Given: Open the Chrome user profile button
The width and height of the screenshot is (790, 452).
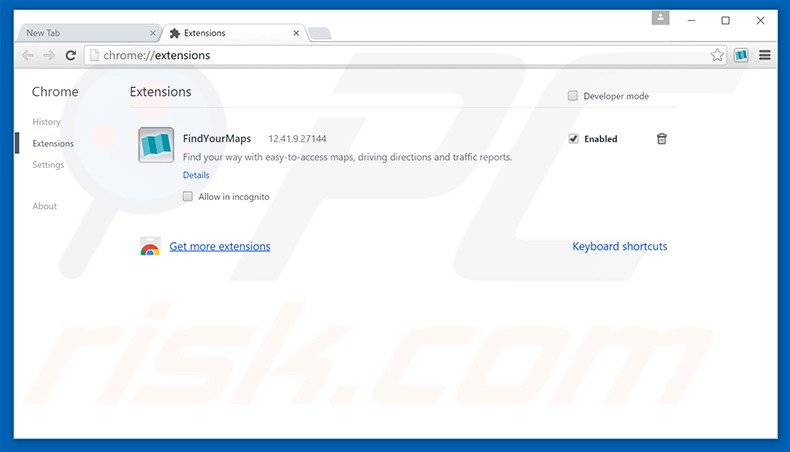Looking at the screenshot, I should click(660, 18).
